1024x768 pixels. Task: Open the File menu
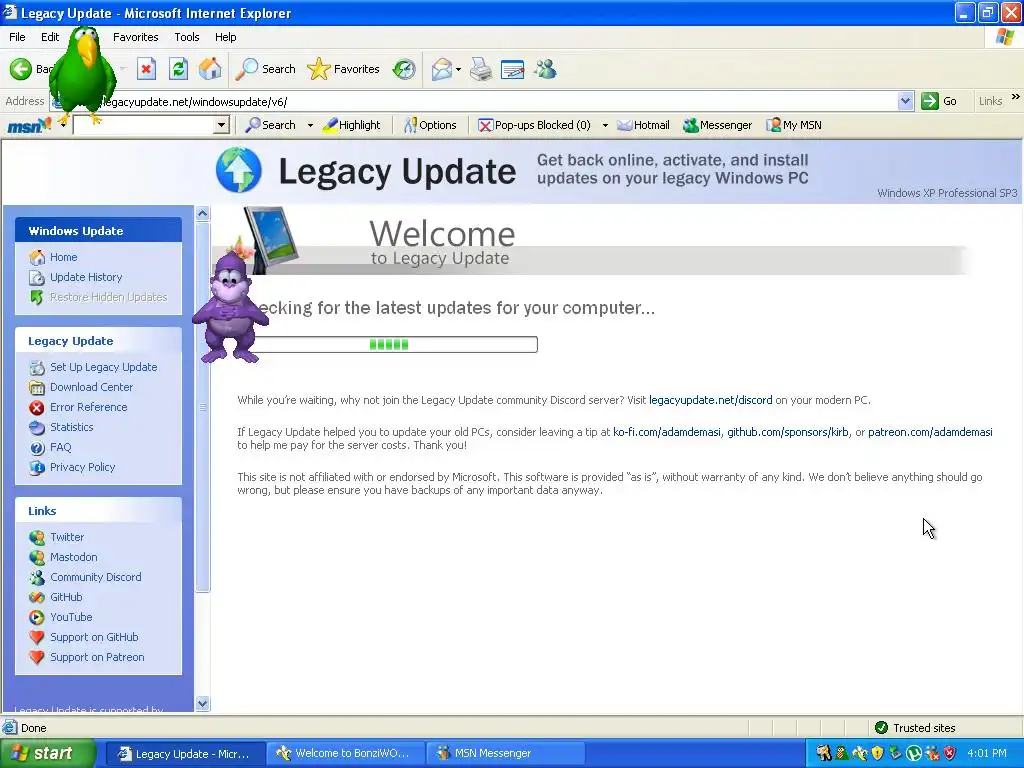[x=17, y=37]
